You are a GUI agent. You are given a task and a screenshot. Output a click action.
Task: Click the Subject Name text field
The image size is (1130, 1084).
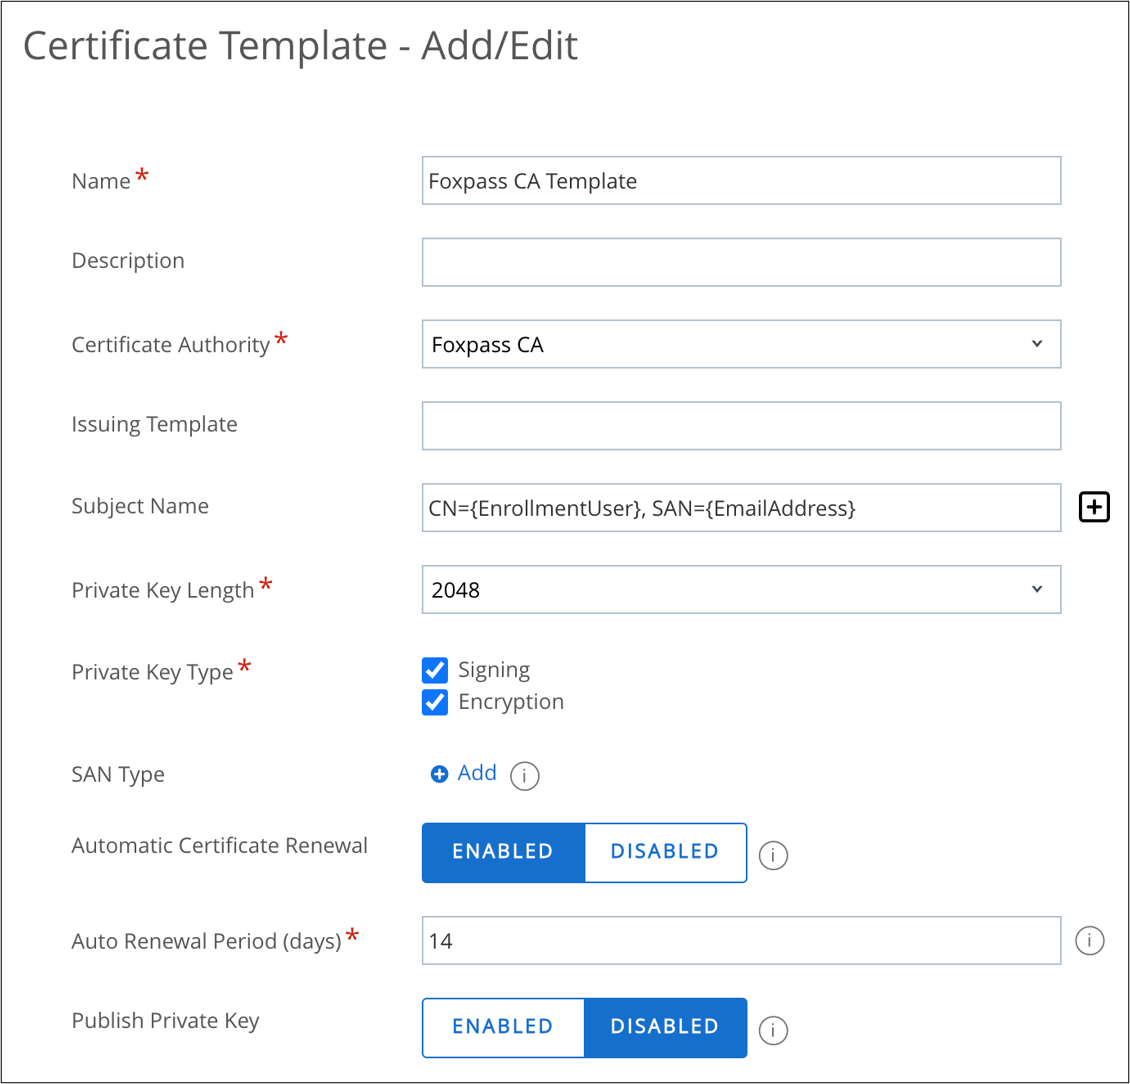click(740, 508)
